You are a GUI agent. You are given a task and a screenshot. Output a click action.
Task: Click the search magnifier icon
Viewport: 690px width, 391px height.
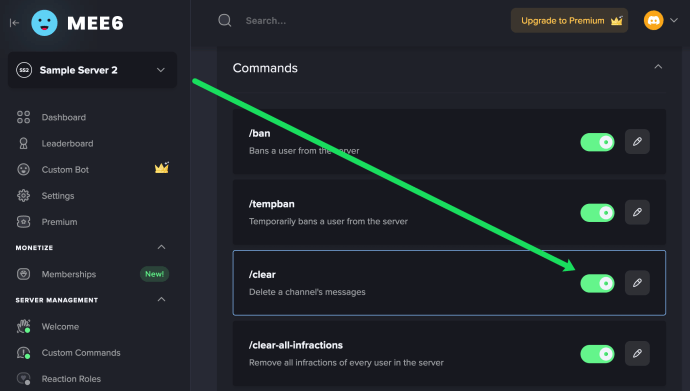pyautogui.click(x=225, y=20)
